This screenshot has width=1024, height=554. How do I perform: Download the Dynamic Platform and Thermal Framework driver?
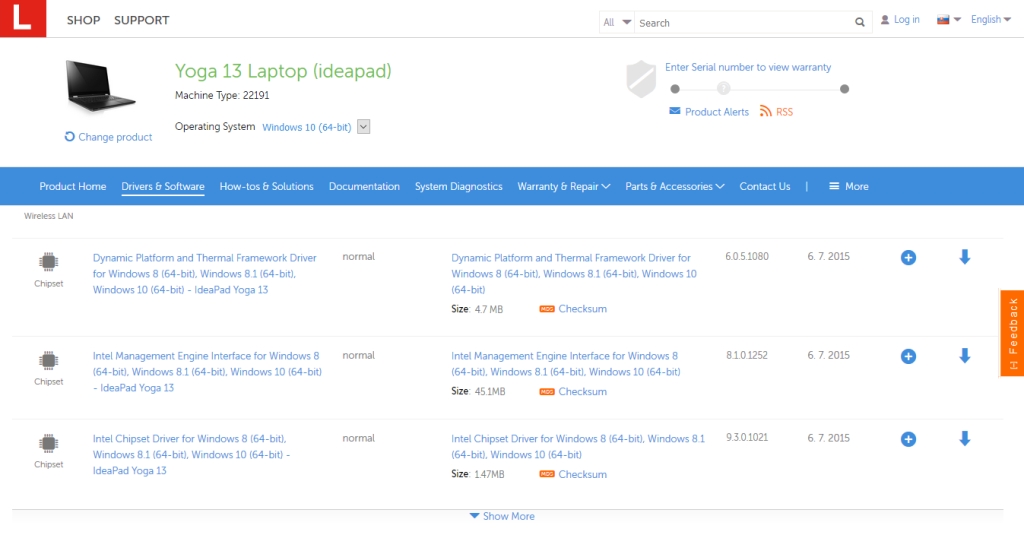[x=964, y=257]
